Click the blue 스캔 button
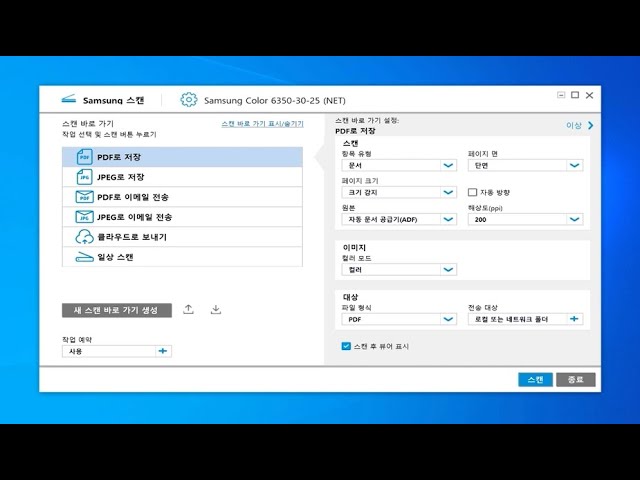The width and height of the screenshot is (640, 480). coord(535,380)
